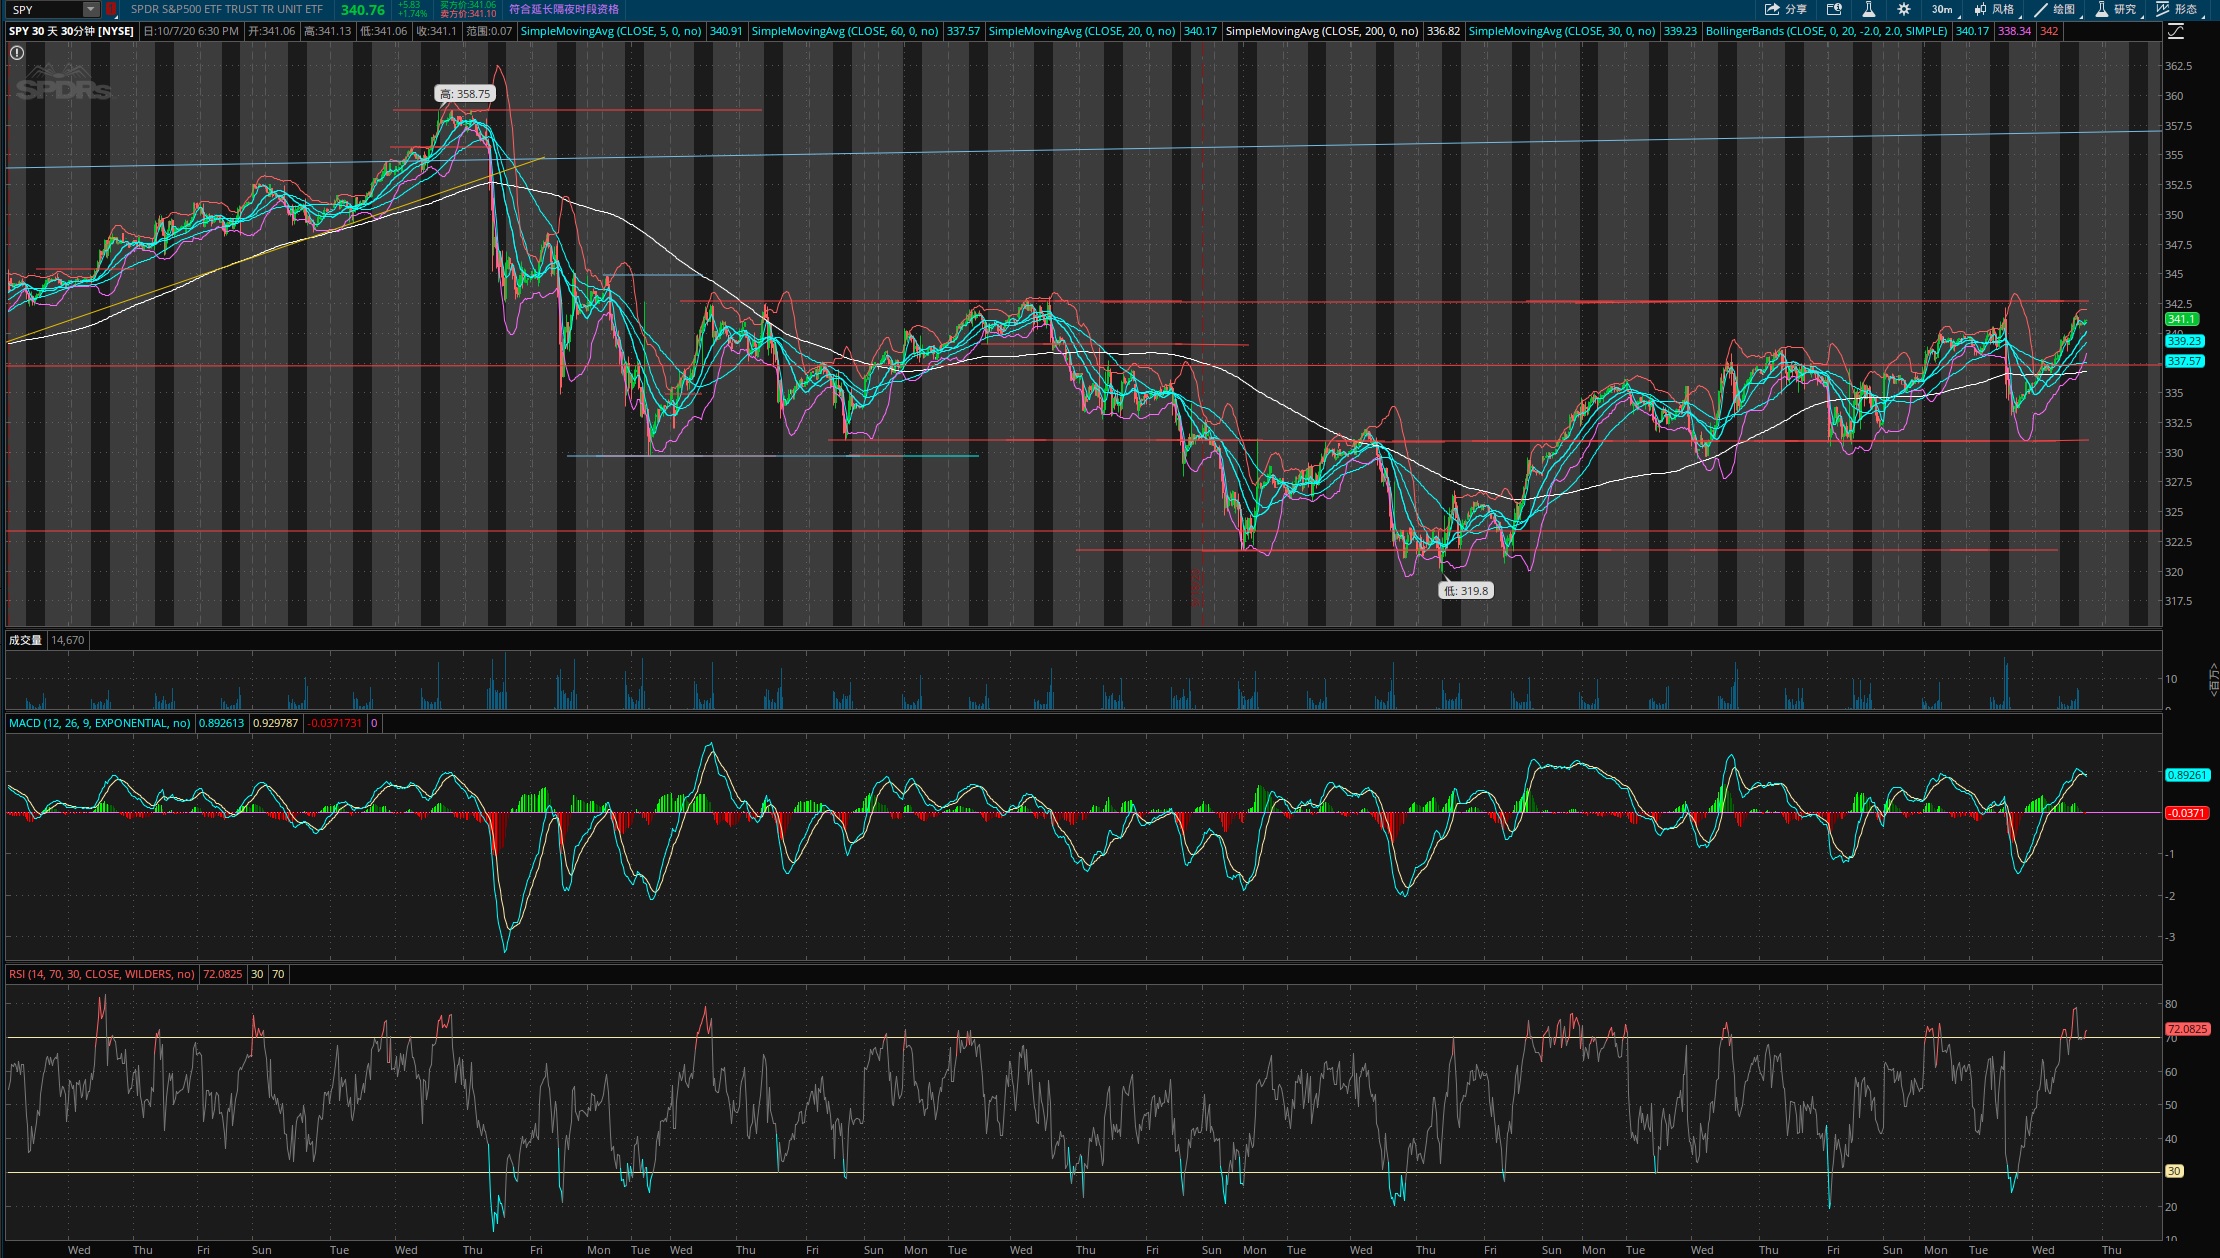
Task: Select SimpleMovingAvg (CLOSE, 60, 0, no) study label
Action: 845,31
